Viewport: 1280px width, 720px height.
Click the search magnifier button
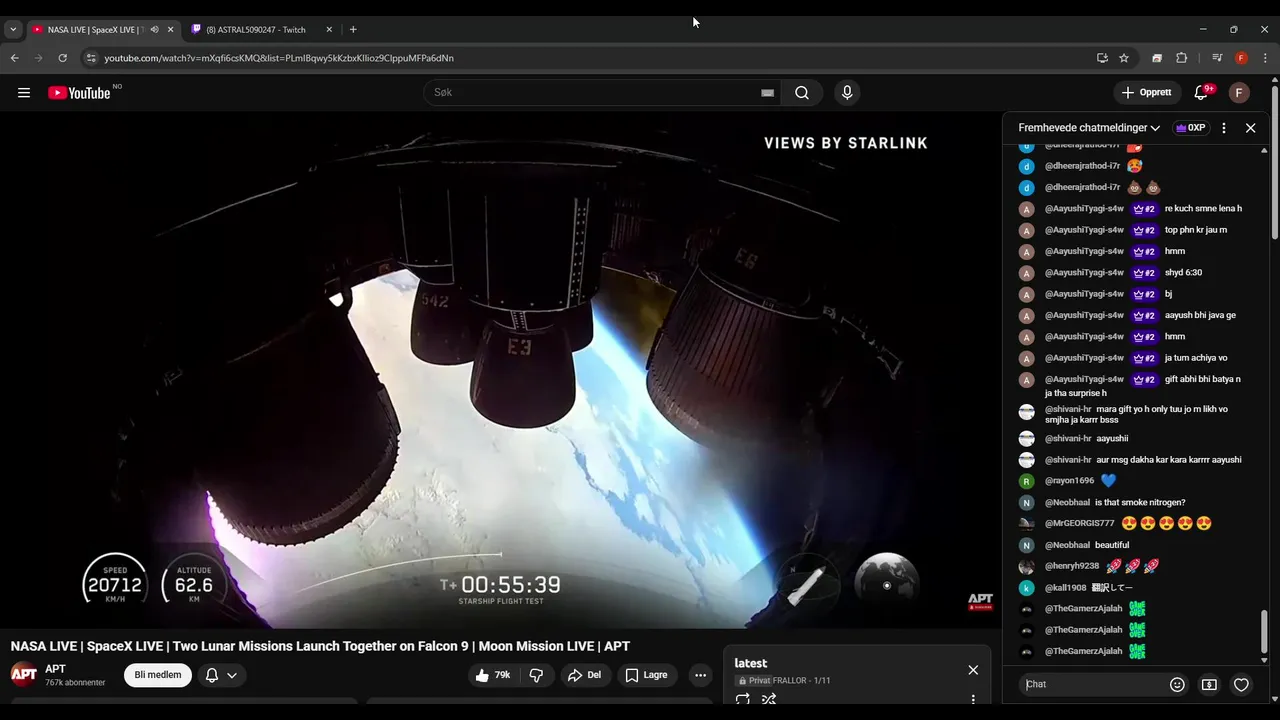[x=802, y=93]
